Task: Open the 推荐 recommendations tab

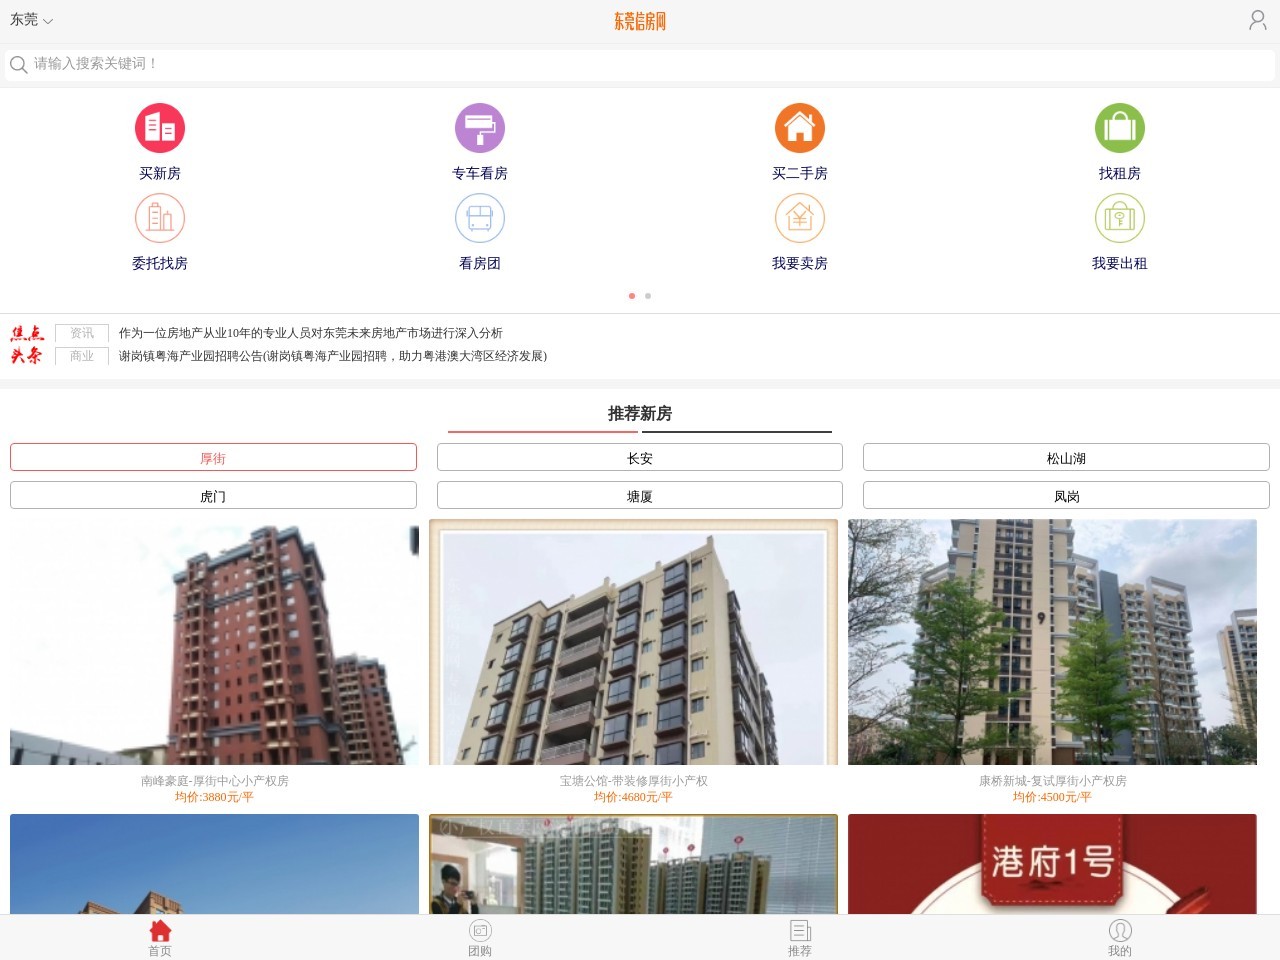Action: (x=800, y=936)
